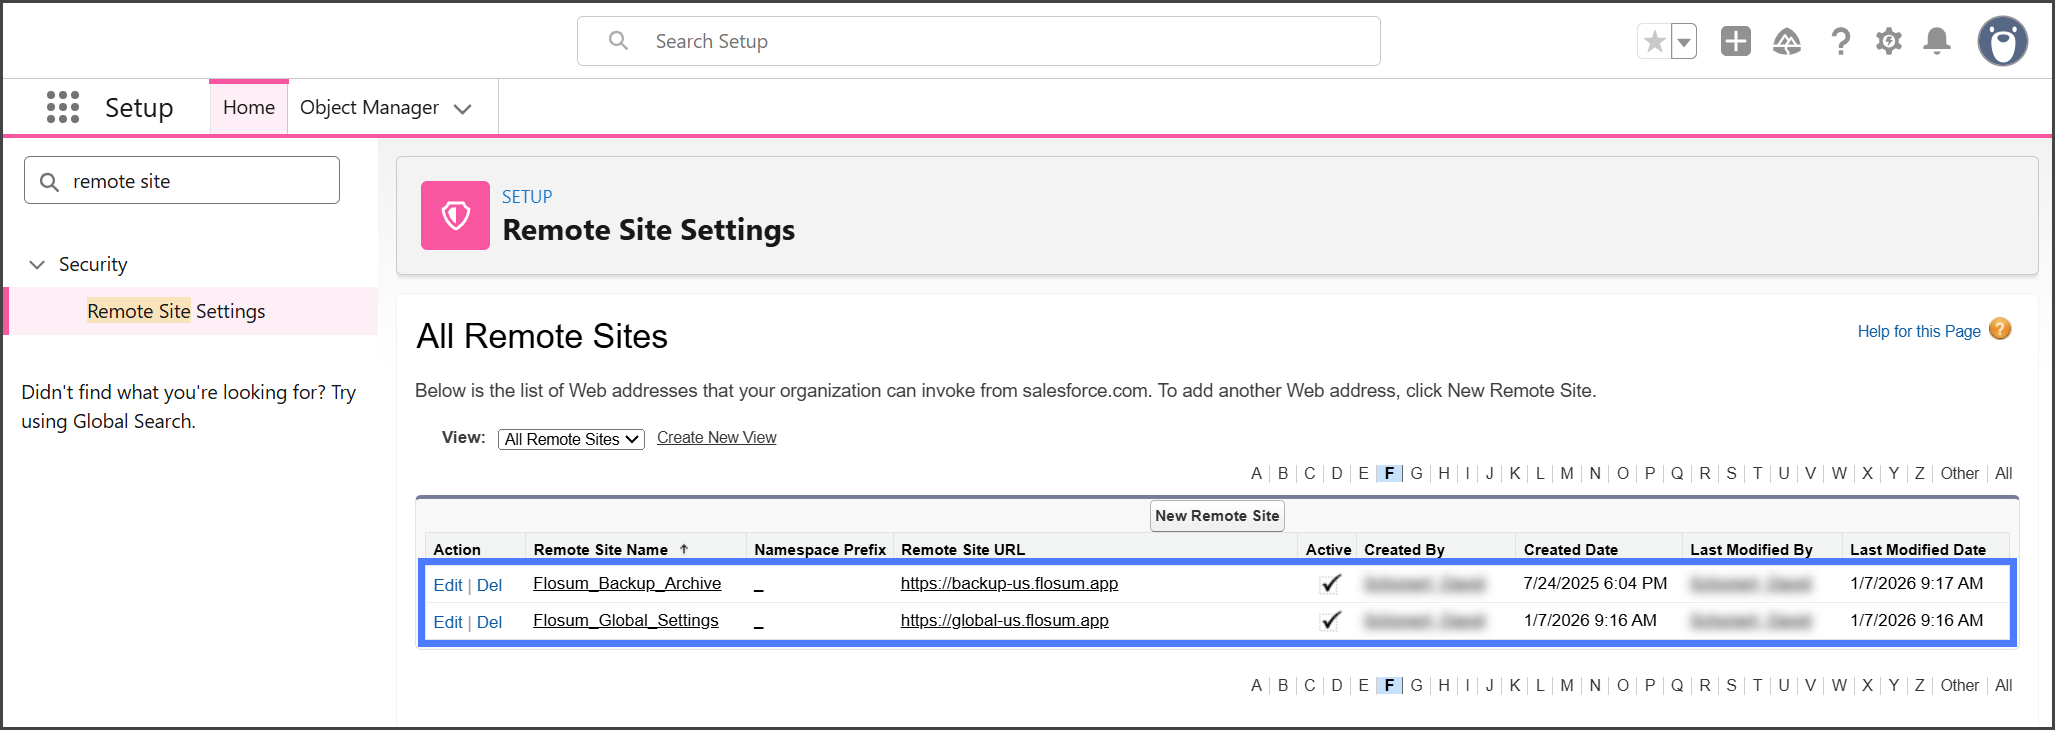
Task: Select Remote Site Settings in the sidebar
Action: pos(176,311)
